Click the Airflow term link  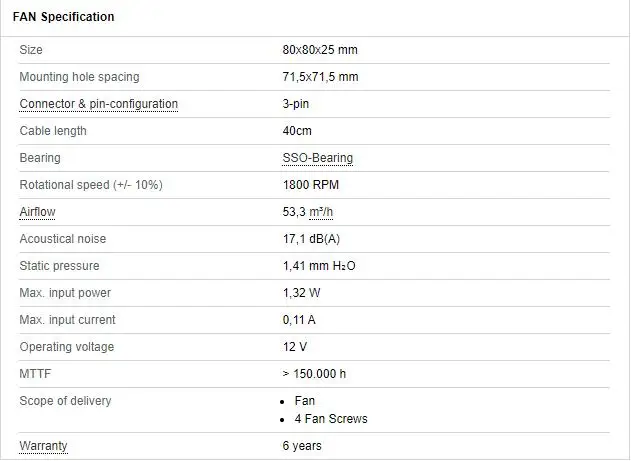point(39,212)
